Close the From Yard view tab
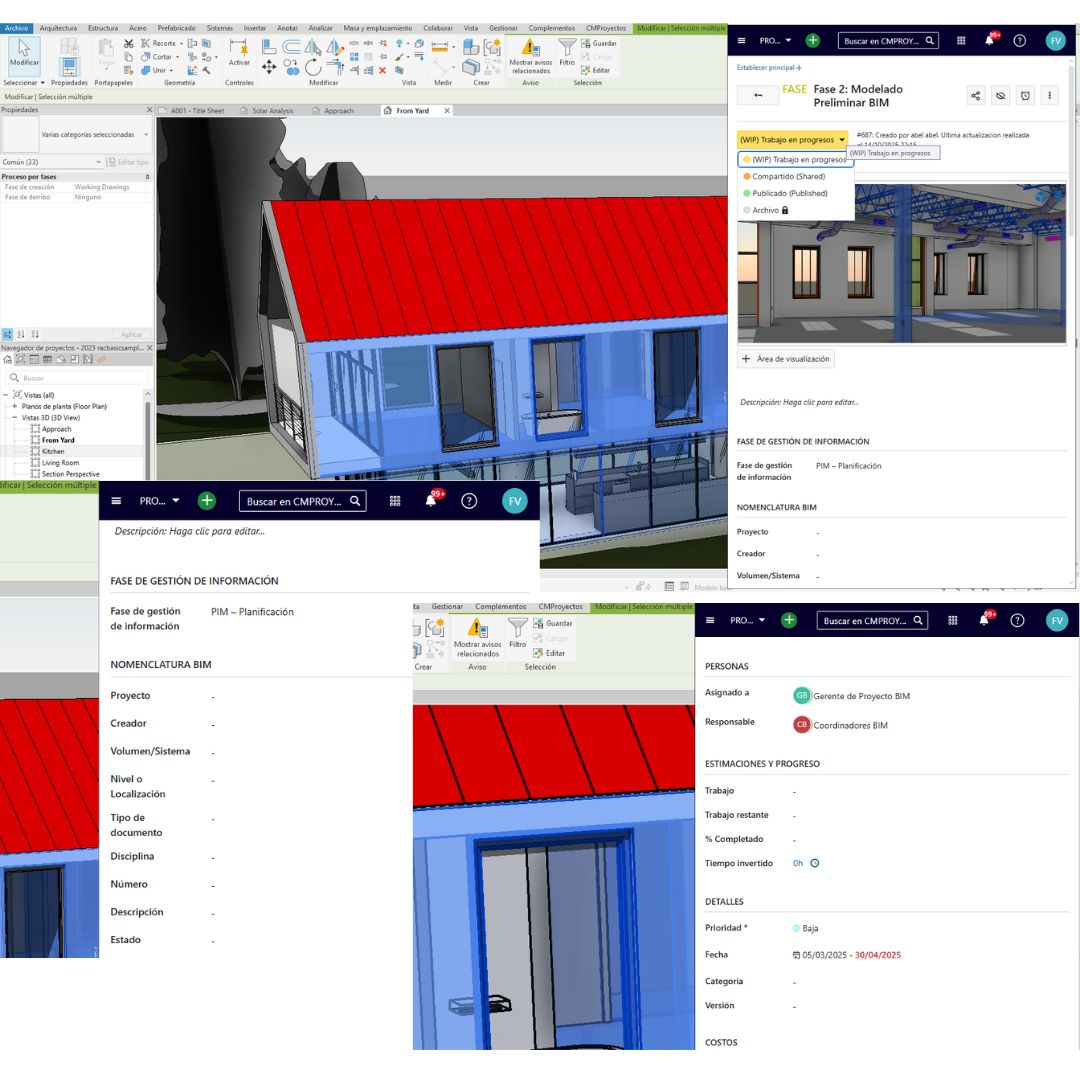This screenshot has width=1080, height=1080. click(x=446, y=111)
